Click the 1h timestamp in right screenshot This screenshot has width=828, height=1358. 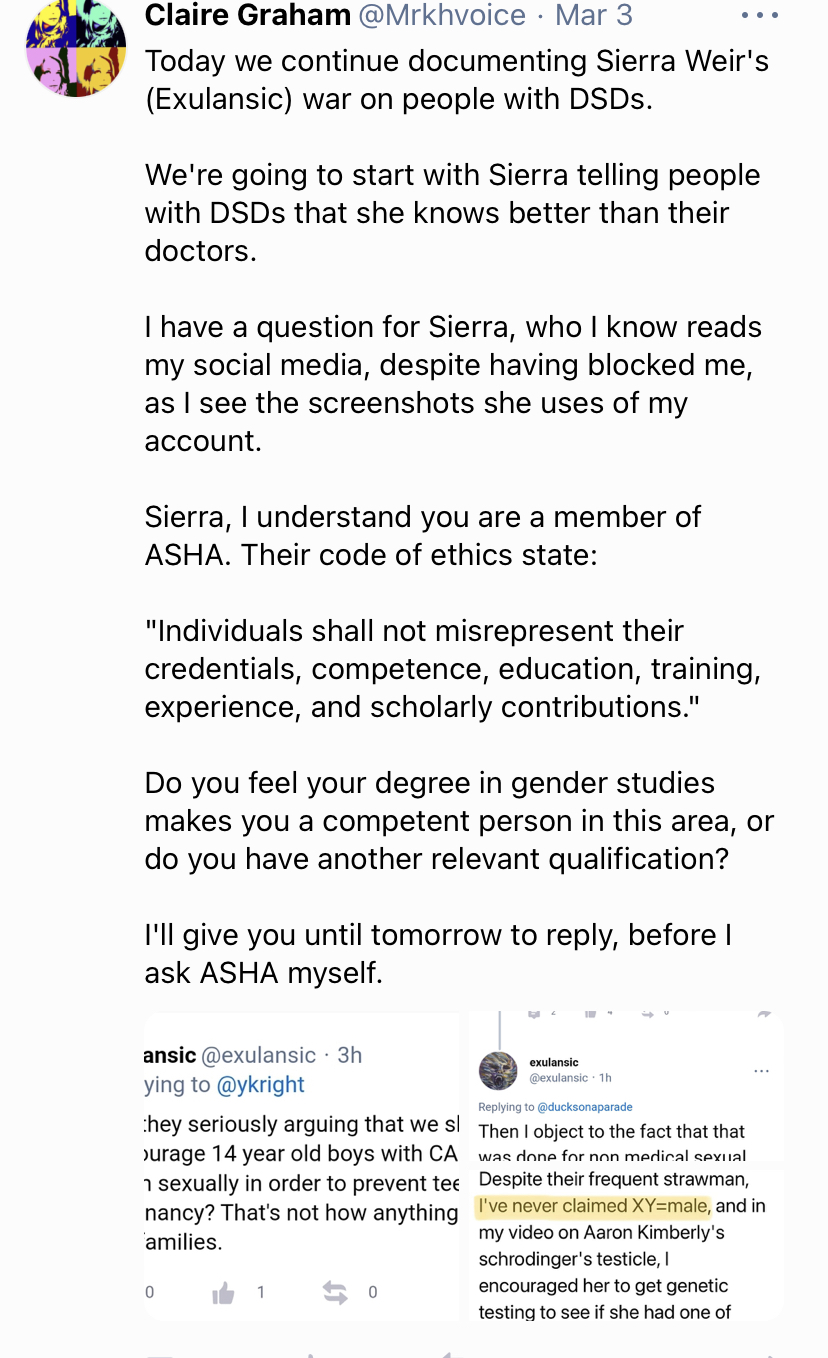(x=605, y=1078)
